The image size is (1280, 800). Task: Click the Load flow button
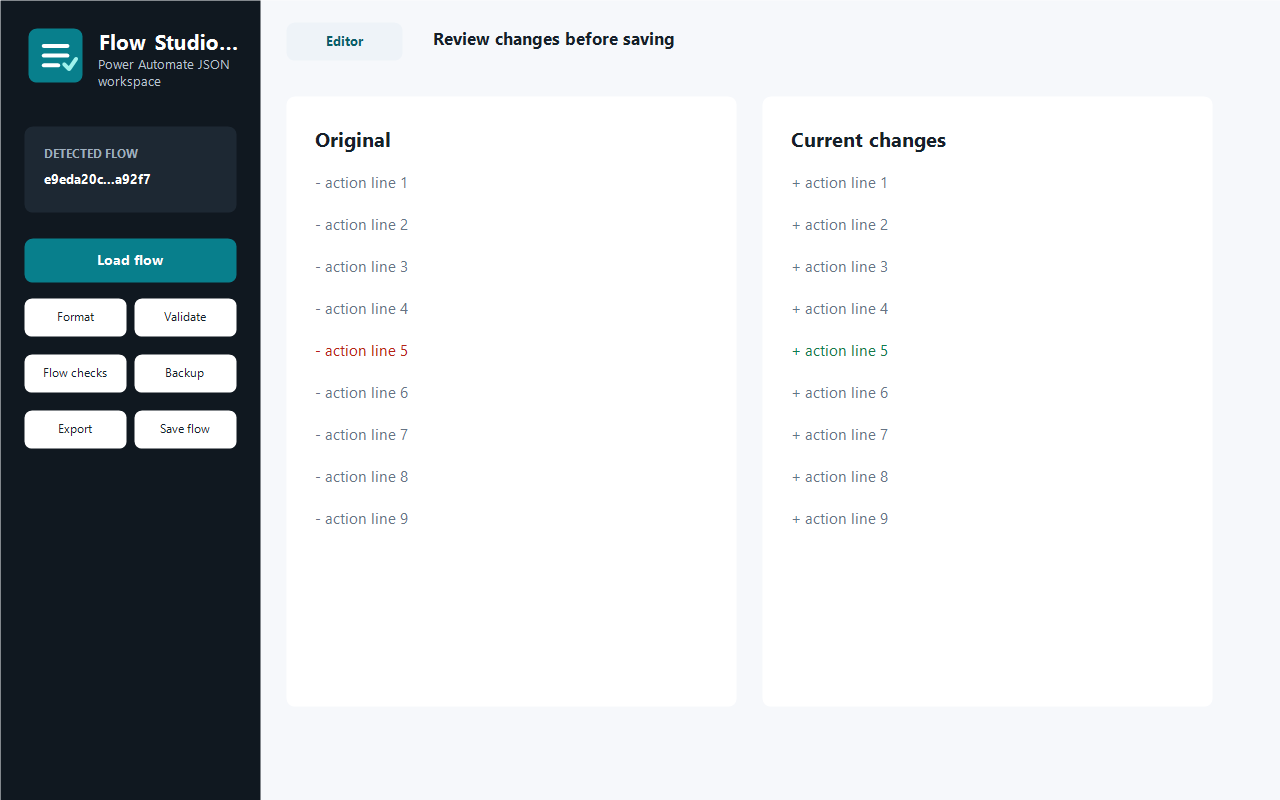pos(130,260)
